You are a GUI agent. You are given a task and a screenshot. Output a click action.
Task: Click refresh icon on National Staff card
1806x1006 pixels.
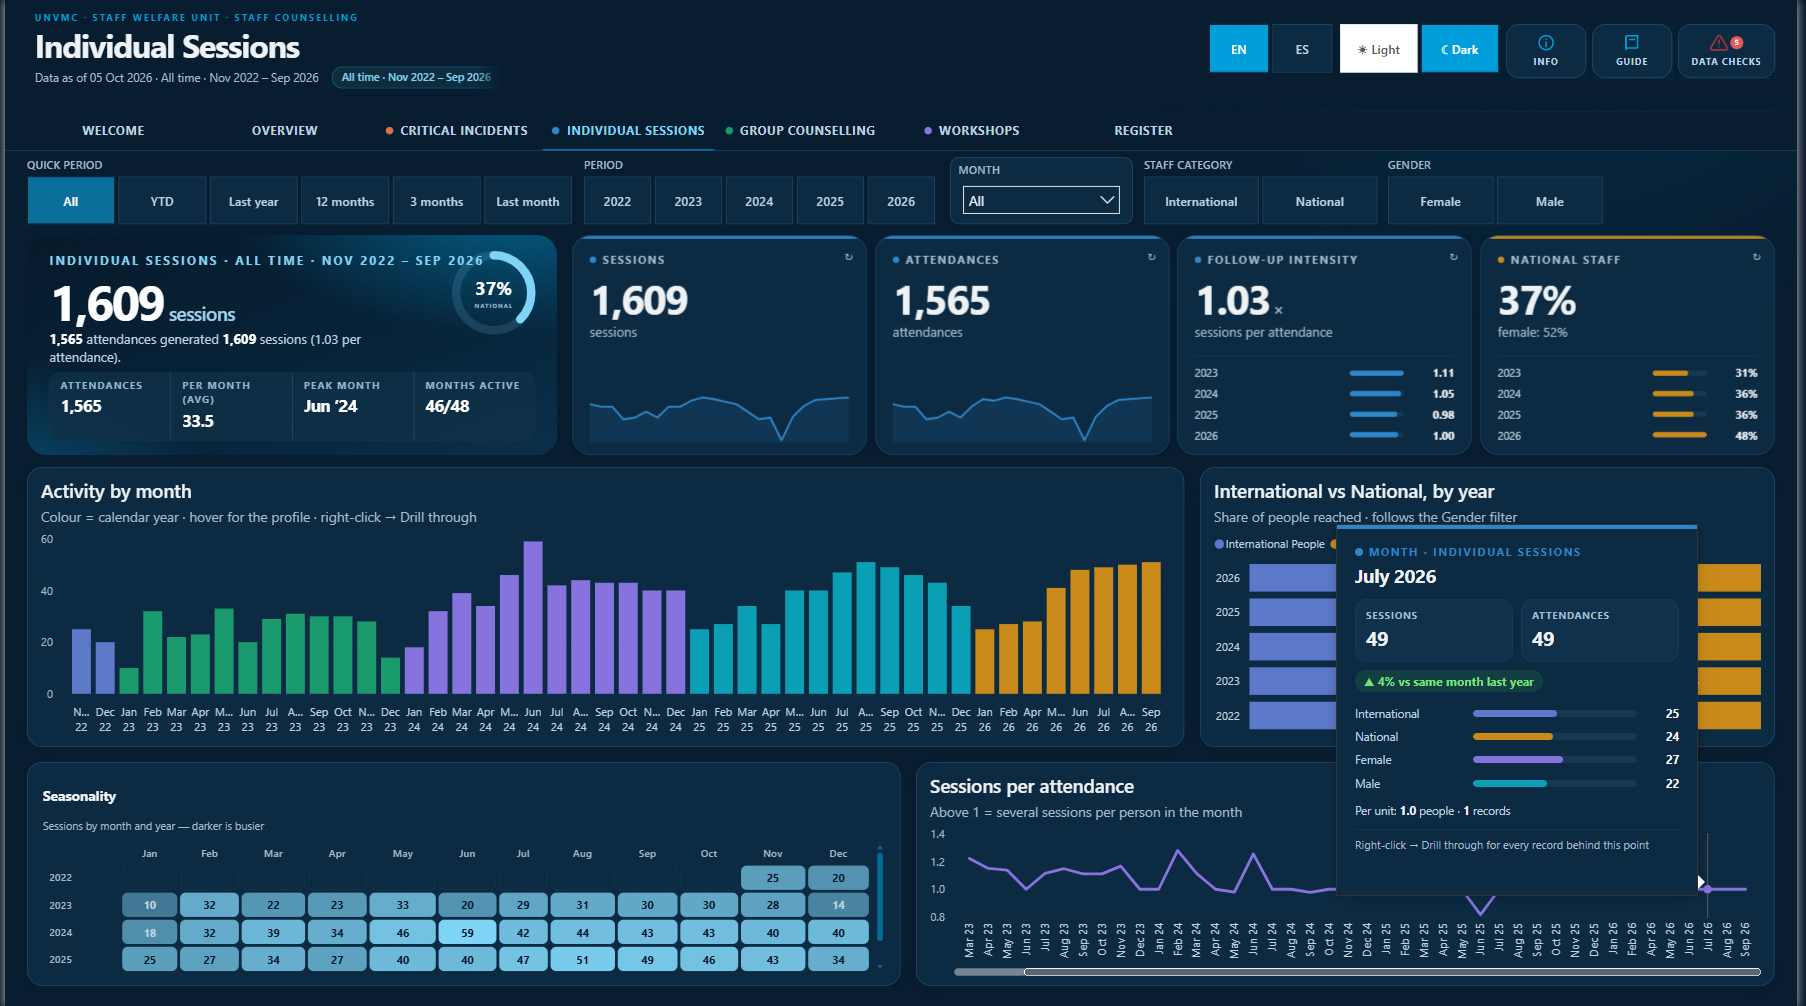coord(1757,257)
